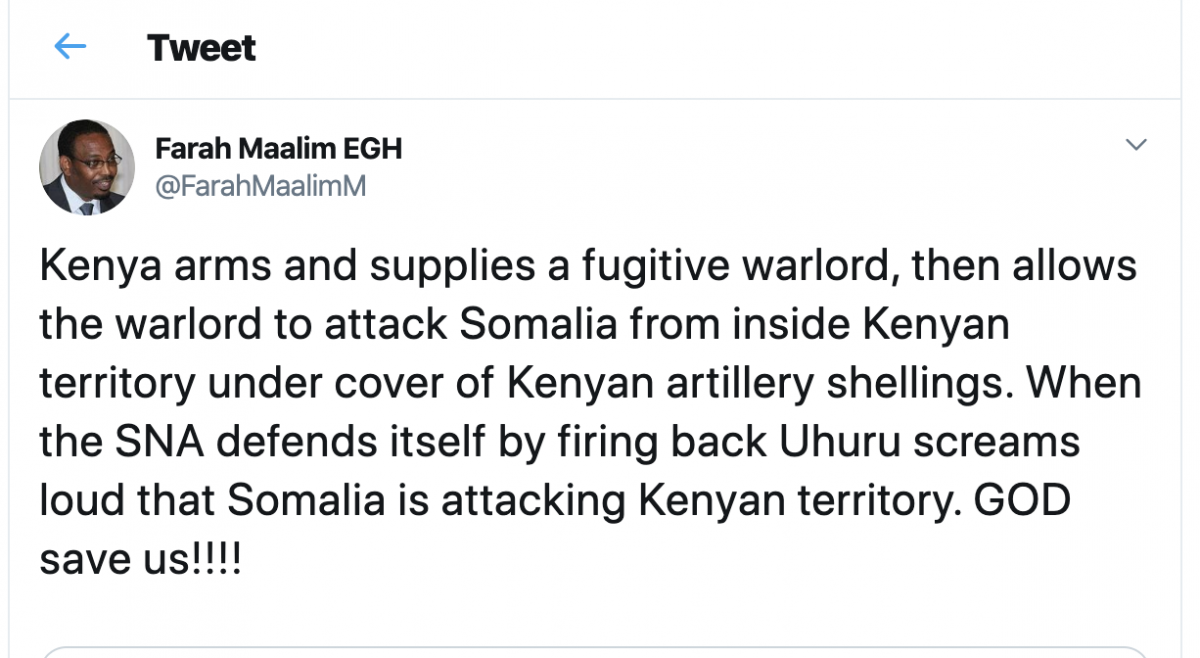Screen dimensions: 1200x658
Task: Click the tweet line starting "Kenya arms"
Action: [x=588, y=267]
